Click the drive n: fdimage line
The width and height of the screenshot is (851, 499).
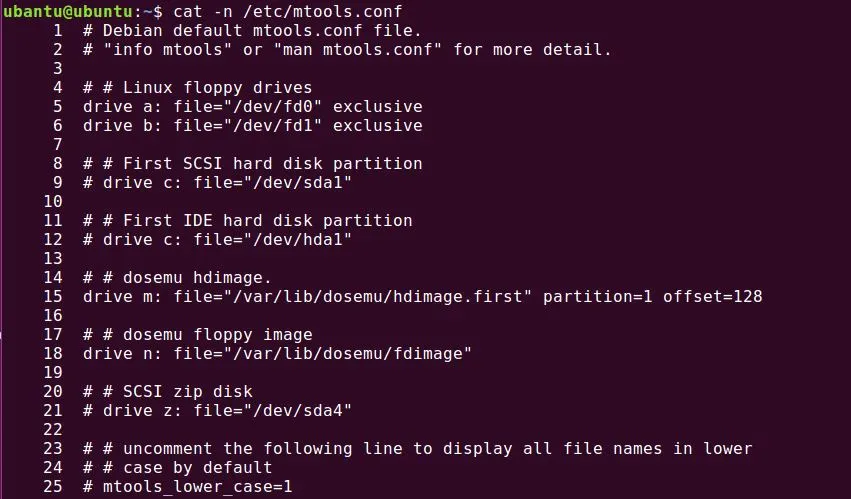click(x=277, y=353)
